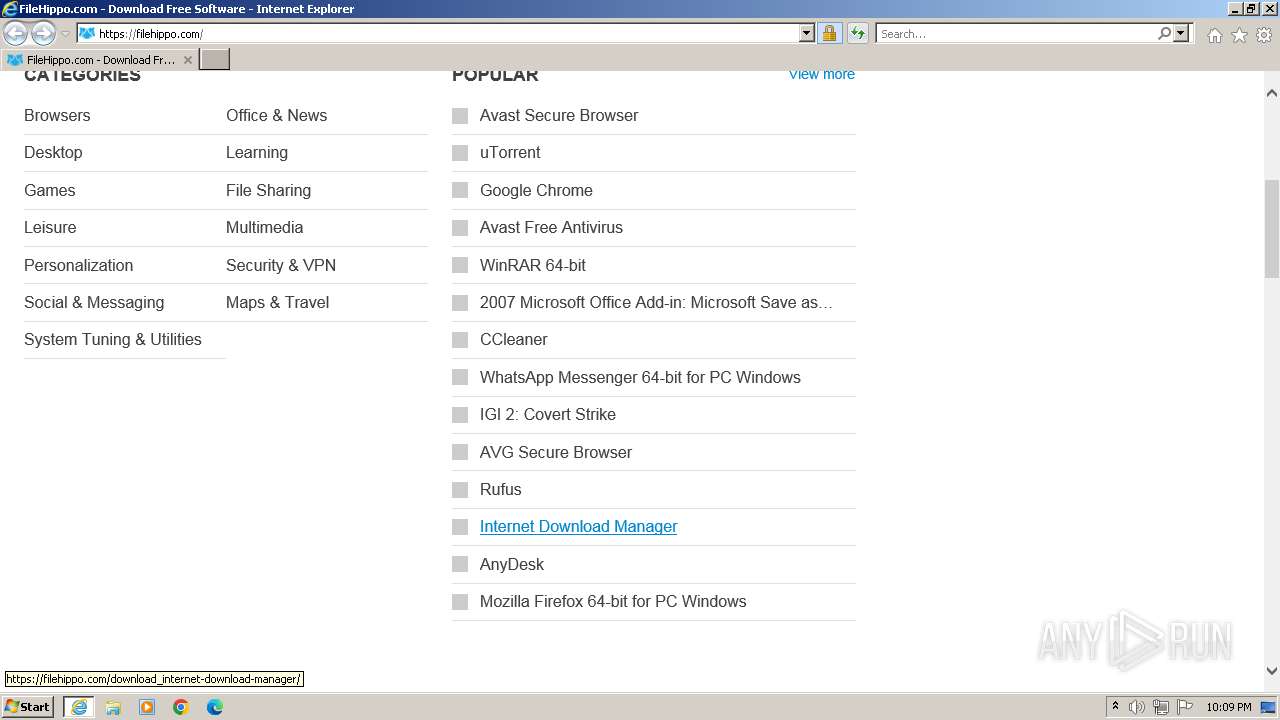Click the CCleaner app thumbnail placeholder

pyautogui.click(x=460, y=340)
